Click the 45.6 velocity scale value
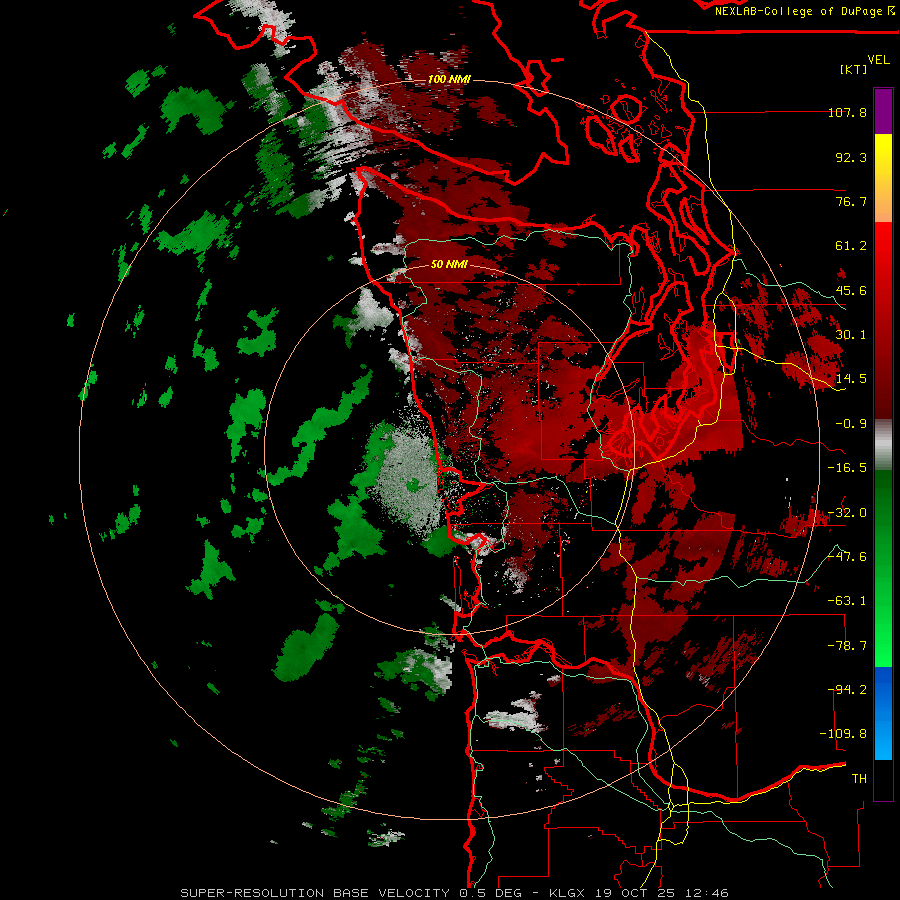 point(851,290)
